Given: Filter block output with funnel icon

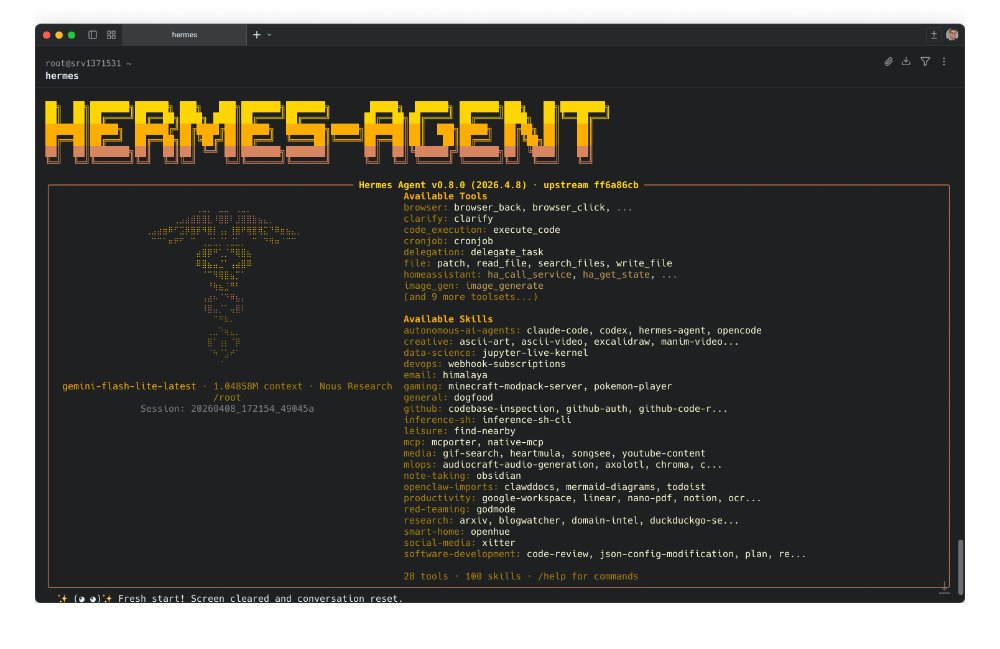Looking at the screenshot, I should [x=925, y=62].
